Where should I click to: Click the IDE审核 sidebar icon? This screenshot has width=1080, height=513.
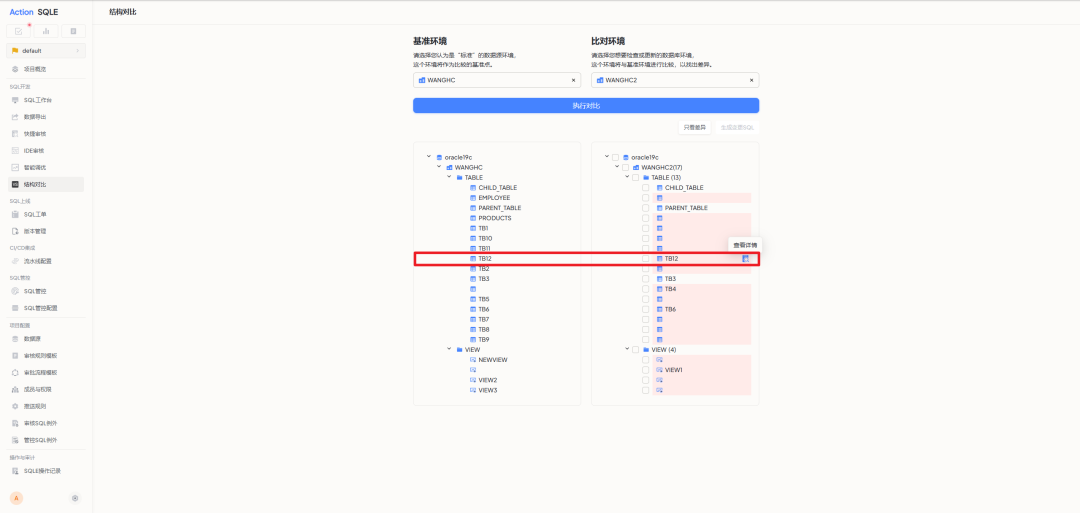(x=15, y=150)
